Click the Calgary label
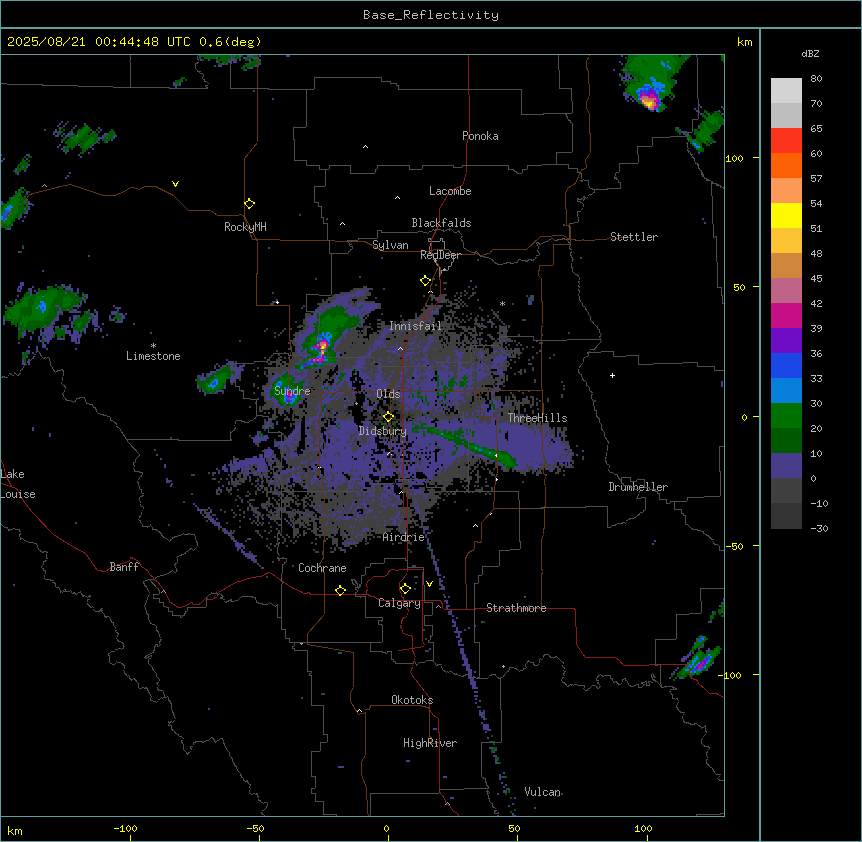This screenshot has height=842, width=862. click(x=399, y=603)
